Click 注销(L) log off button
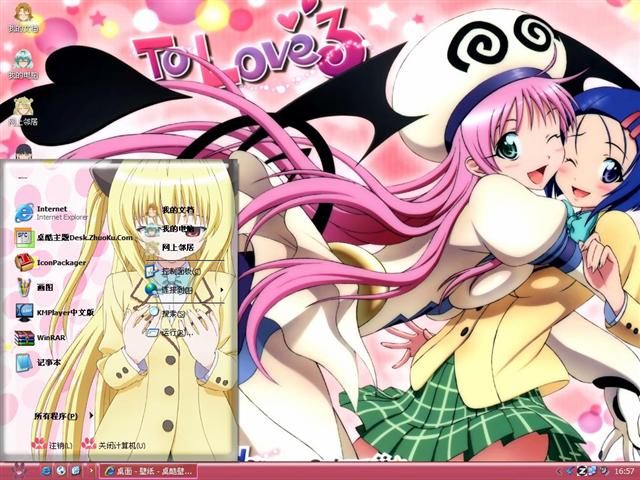 pos(53,445)
